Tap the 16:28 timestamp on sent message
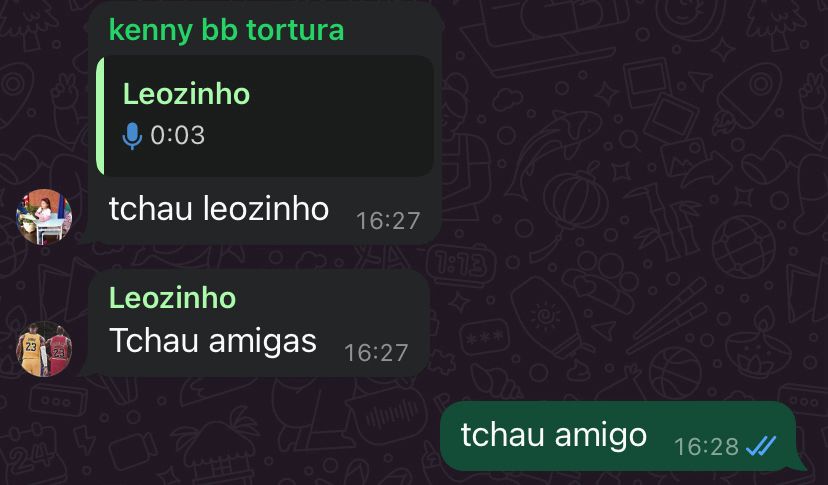 pyautogui.click(x=707, y=447)
